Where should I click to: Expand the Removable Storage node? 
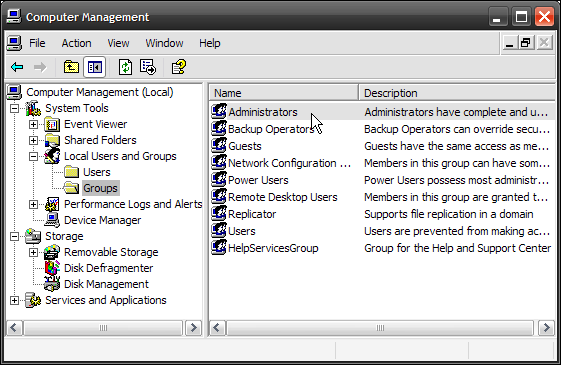pos(33,252)
